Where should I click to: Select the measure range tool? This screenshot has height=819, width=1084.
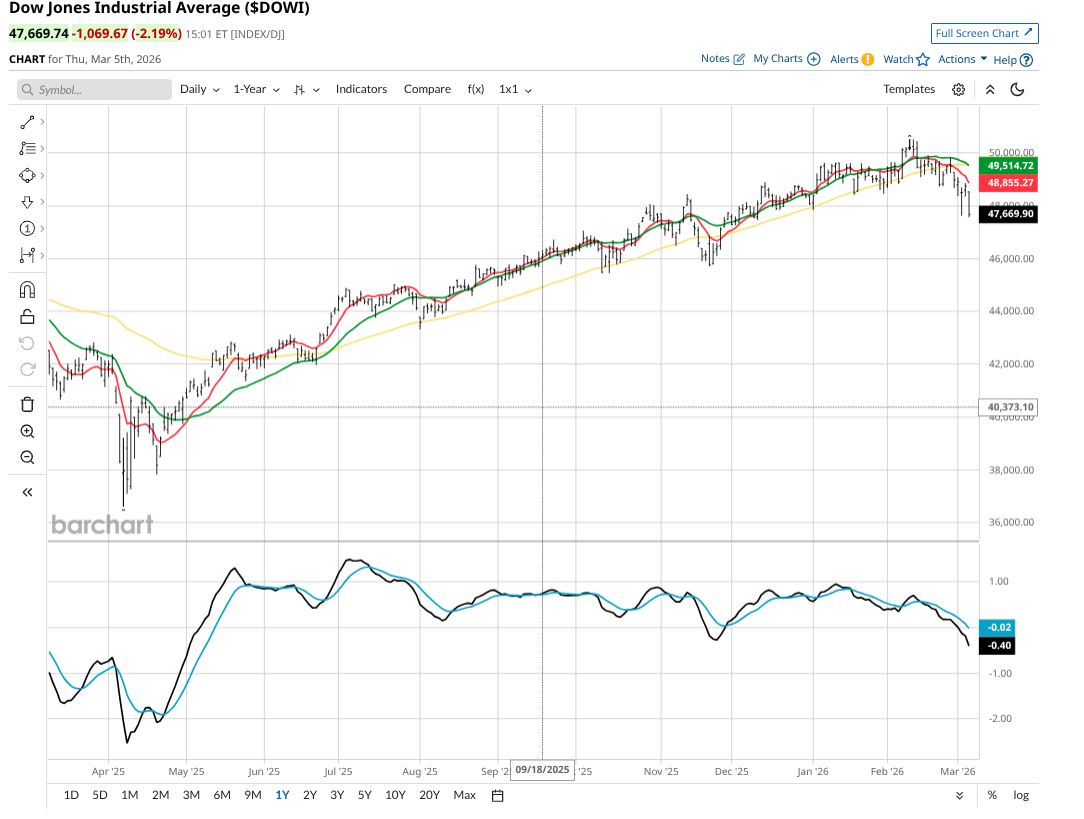27,255
